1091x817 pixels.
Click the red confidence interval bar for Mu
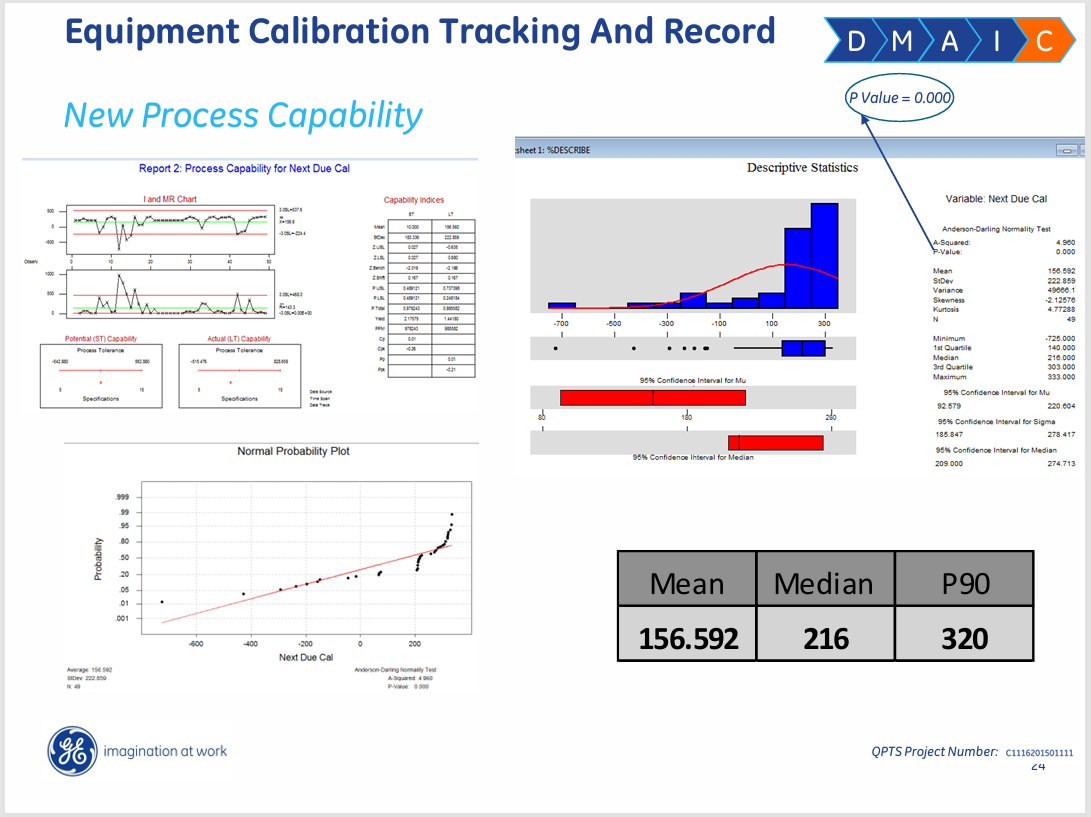(653, 397)
